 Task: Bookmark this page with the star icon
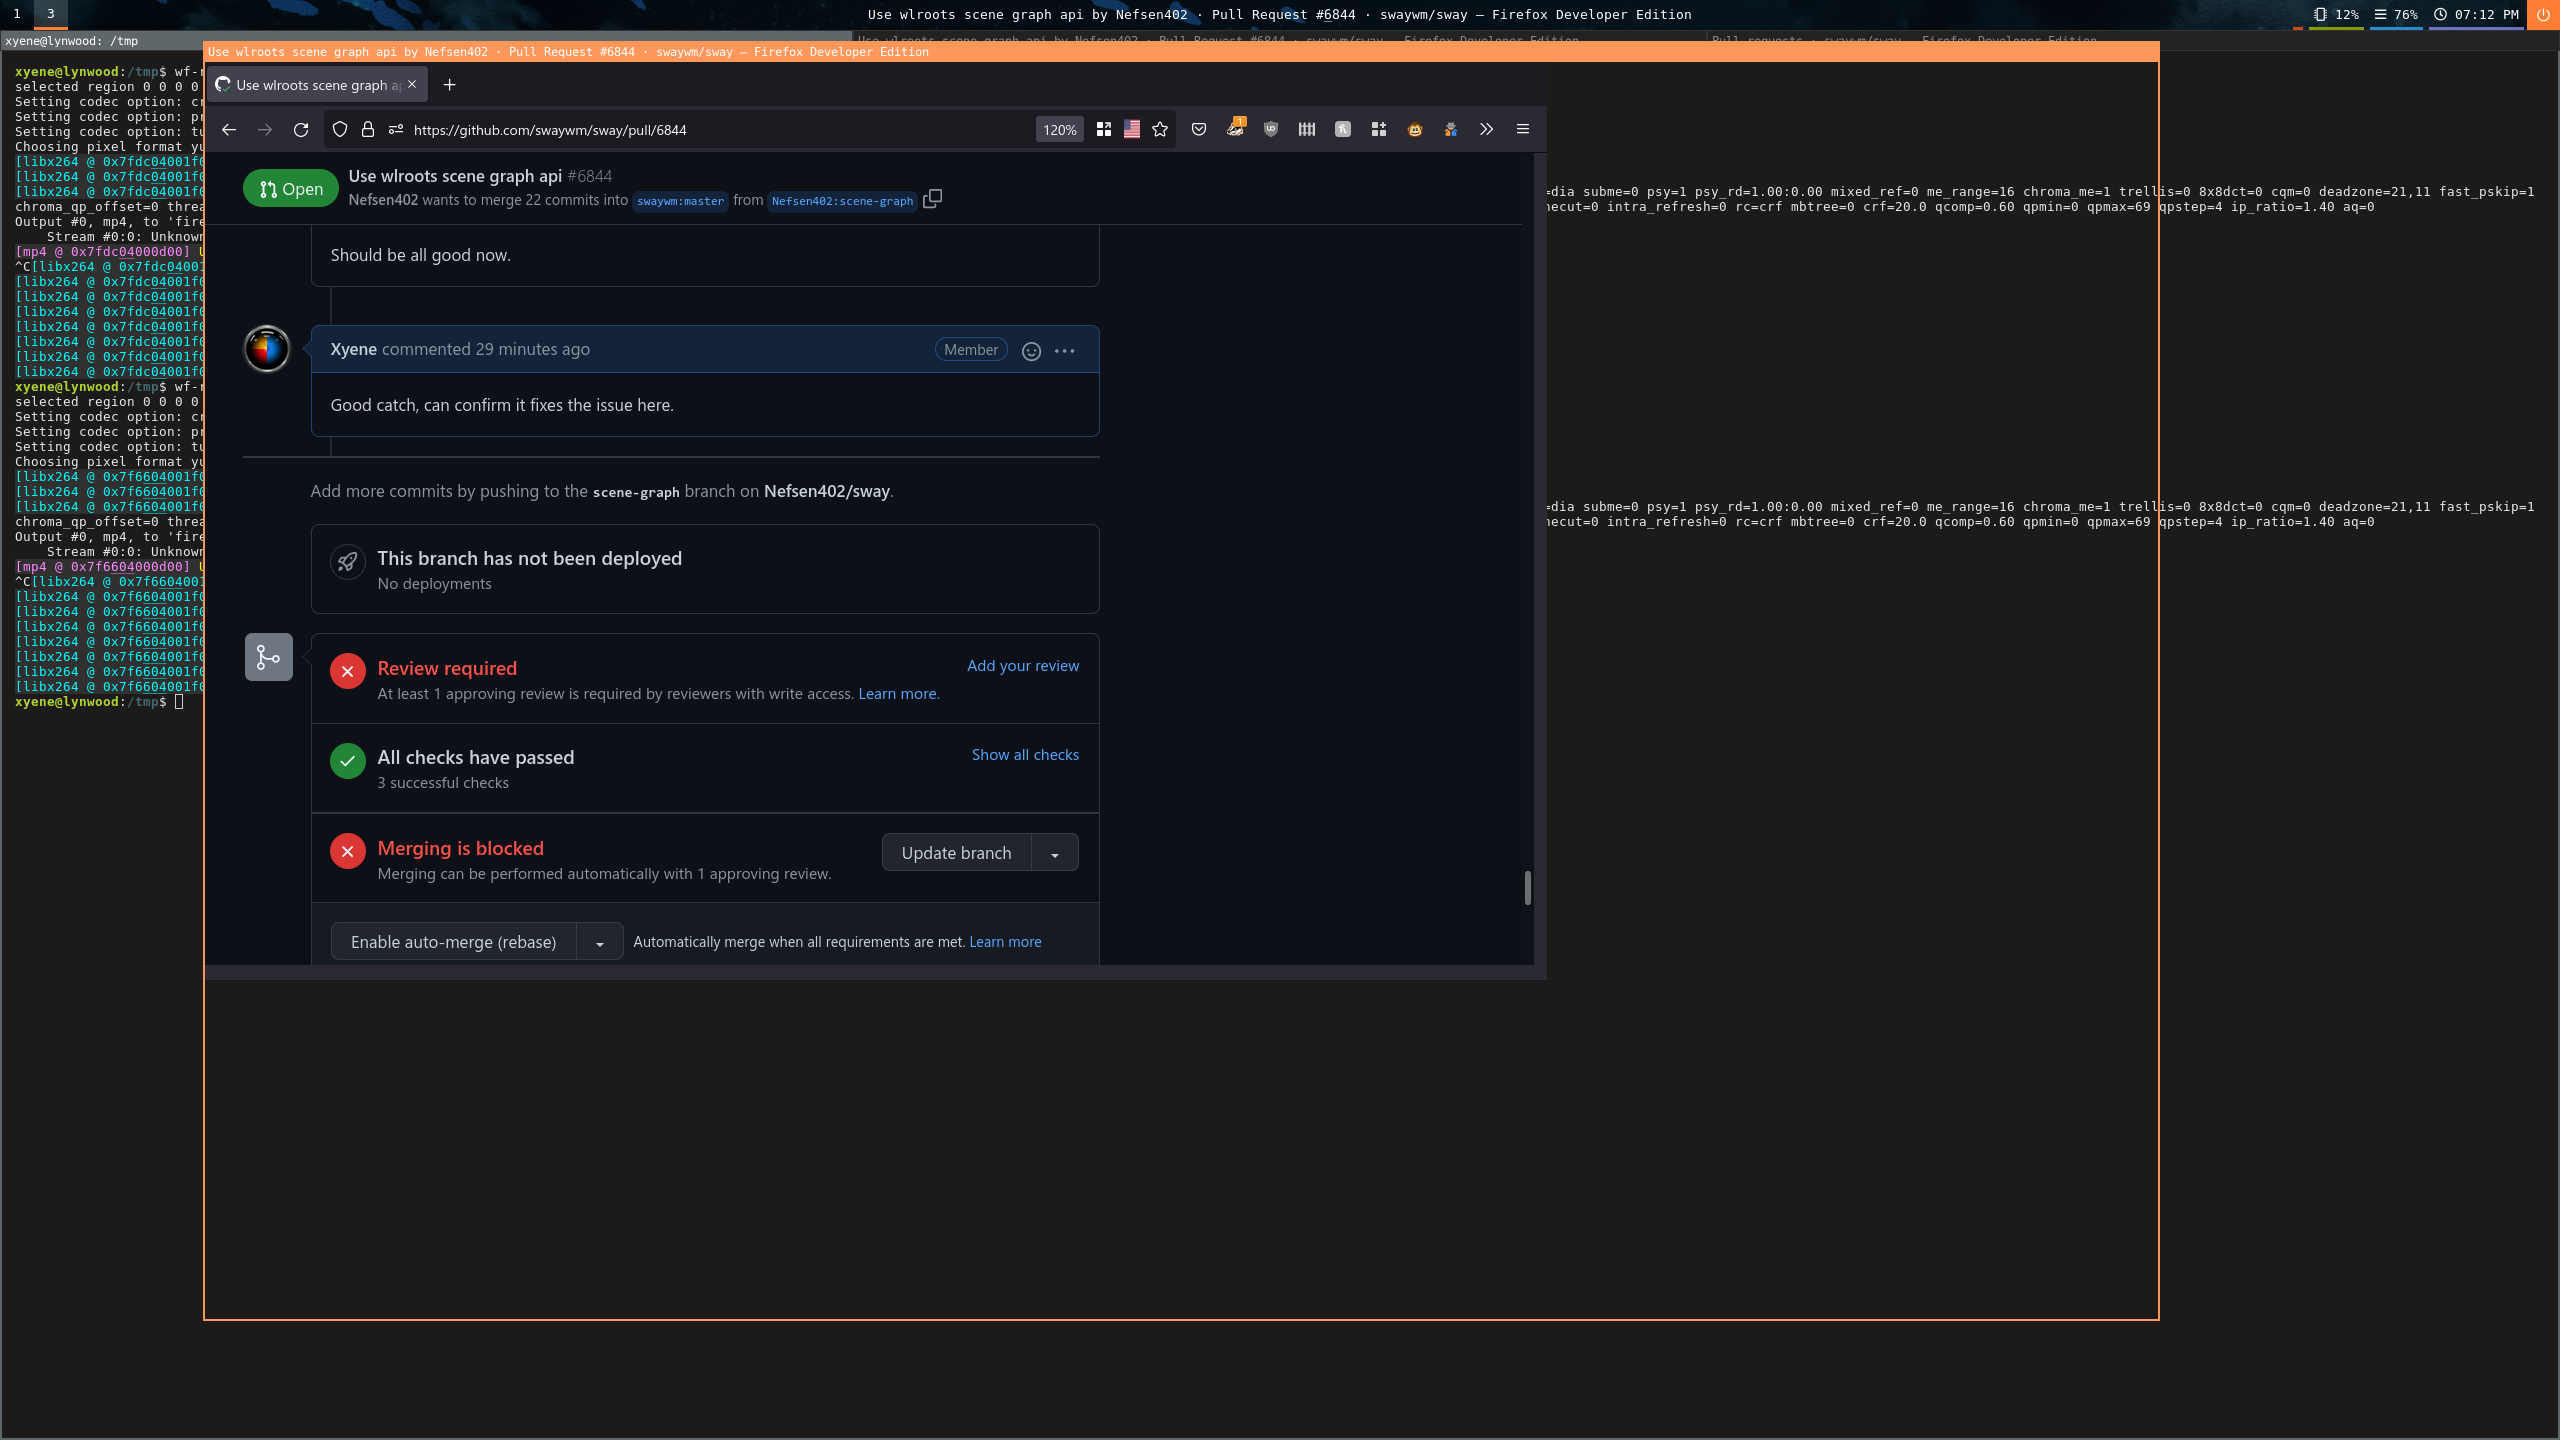tap(1160, 129)
